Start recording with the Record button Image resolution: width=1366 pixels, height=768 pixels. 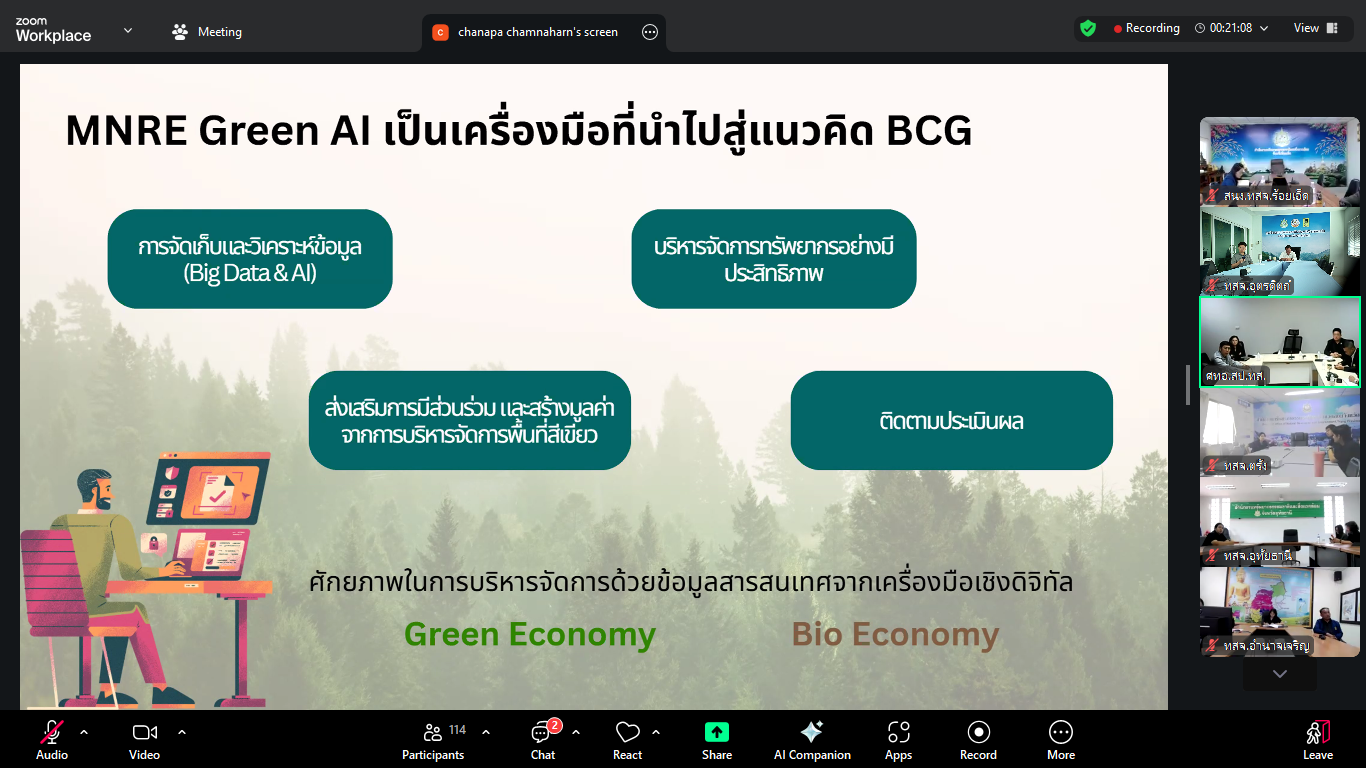click(x=978, y=741)
